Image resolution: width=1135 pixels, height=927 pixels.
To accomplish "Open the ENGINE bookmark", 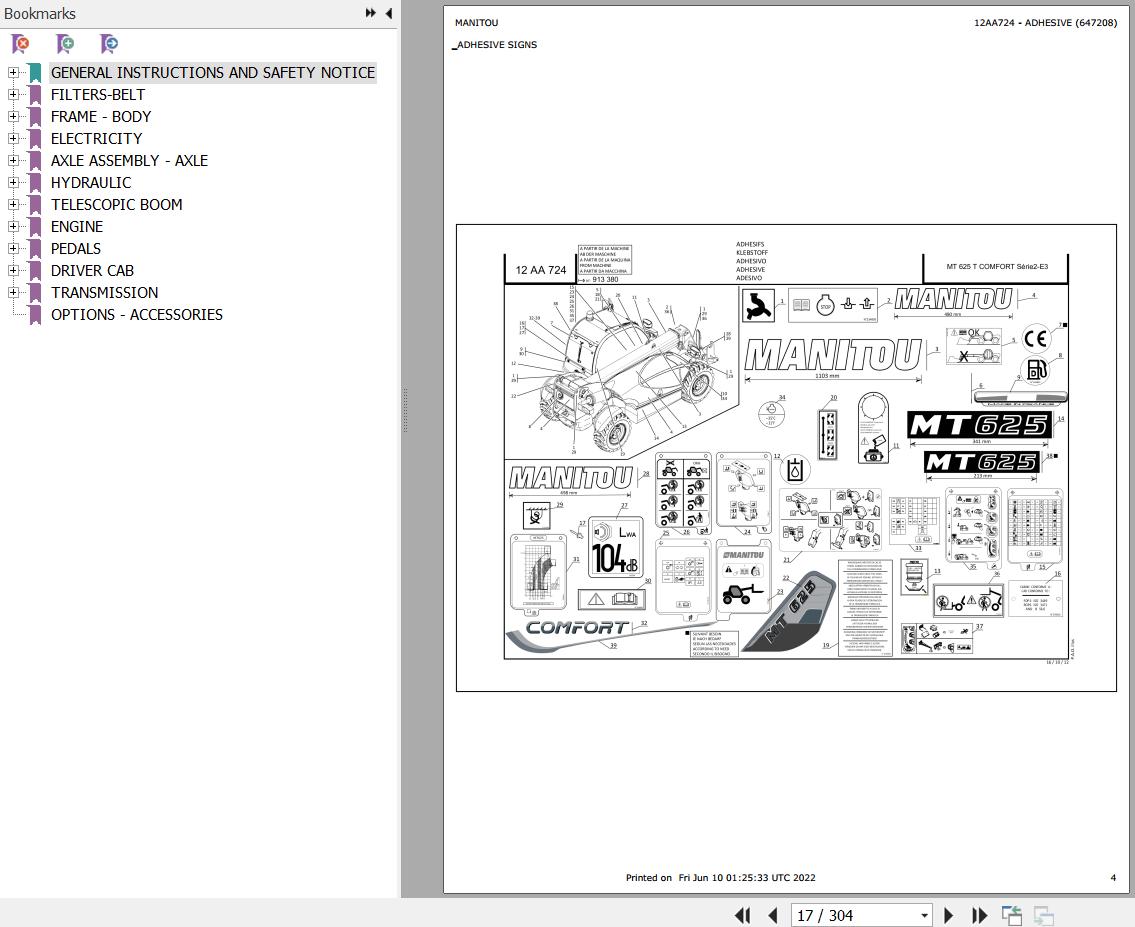I will coord(77,227).
